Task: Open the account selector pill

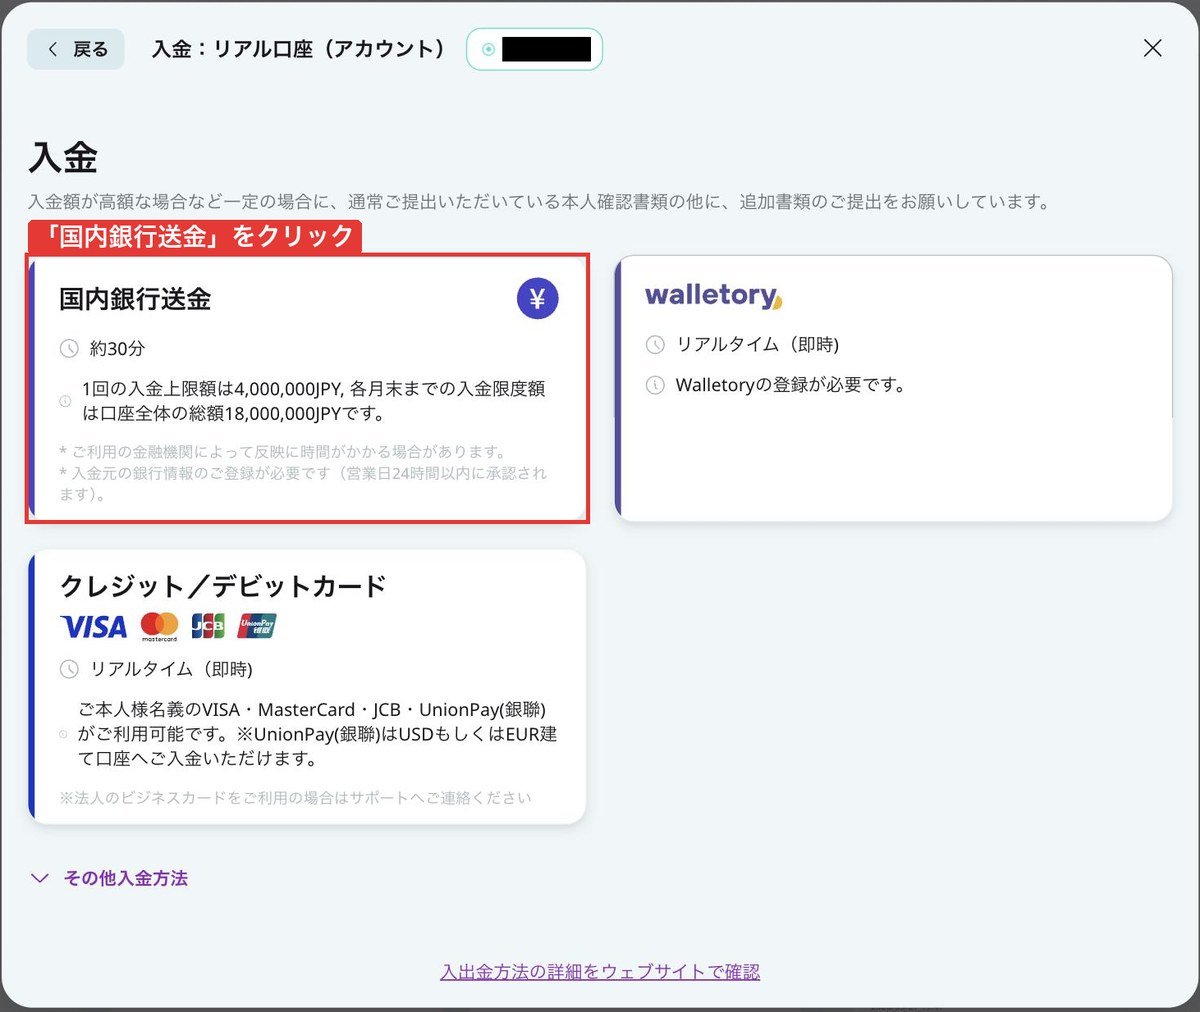Action: click(x=535, y=49)
